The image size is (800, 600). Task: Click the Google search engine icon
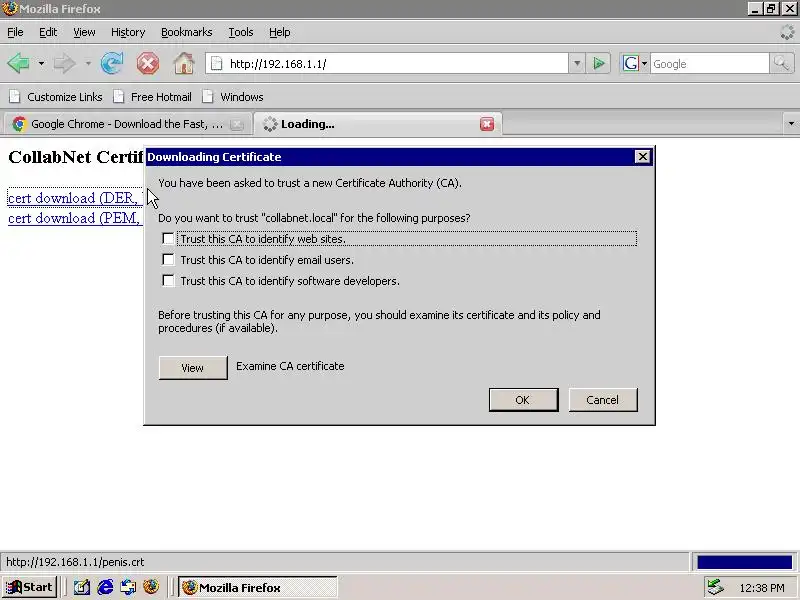(x=631, y=64)
